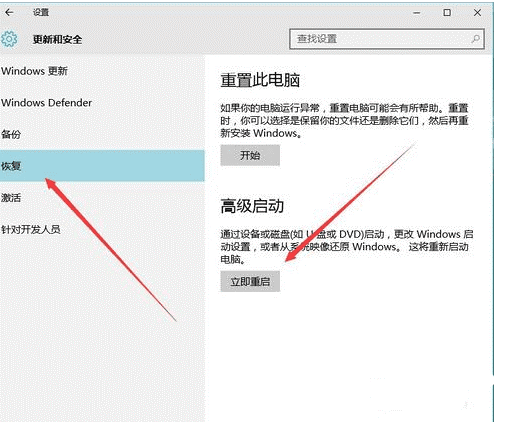Minimize the Settings window
This screenshot has width=505, height=435.
pos(416,13)
